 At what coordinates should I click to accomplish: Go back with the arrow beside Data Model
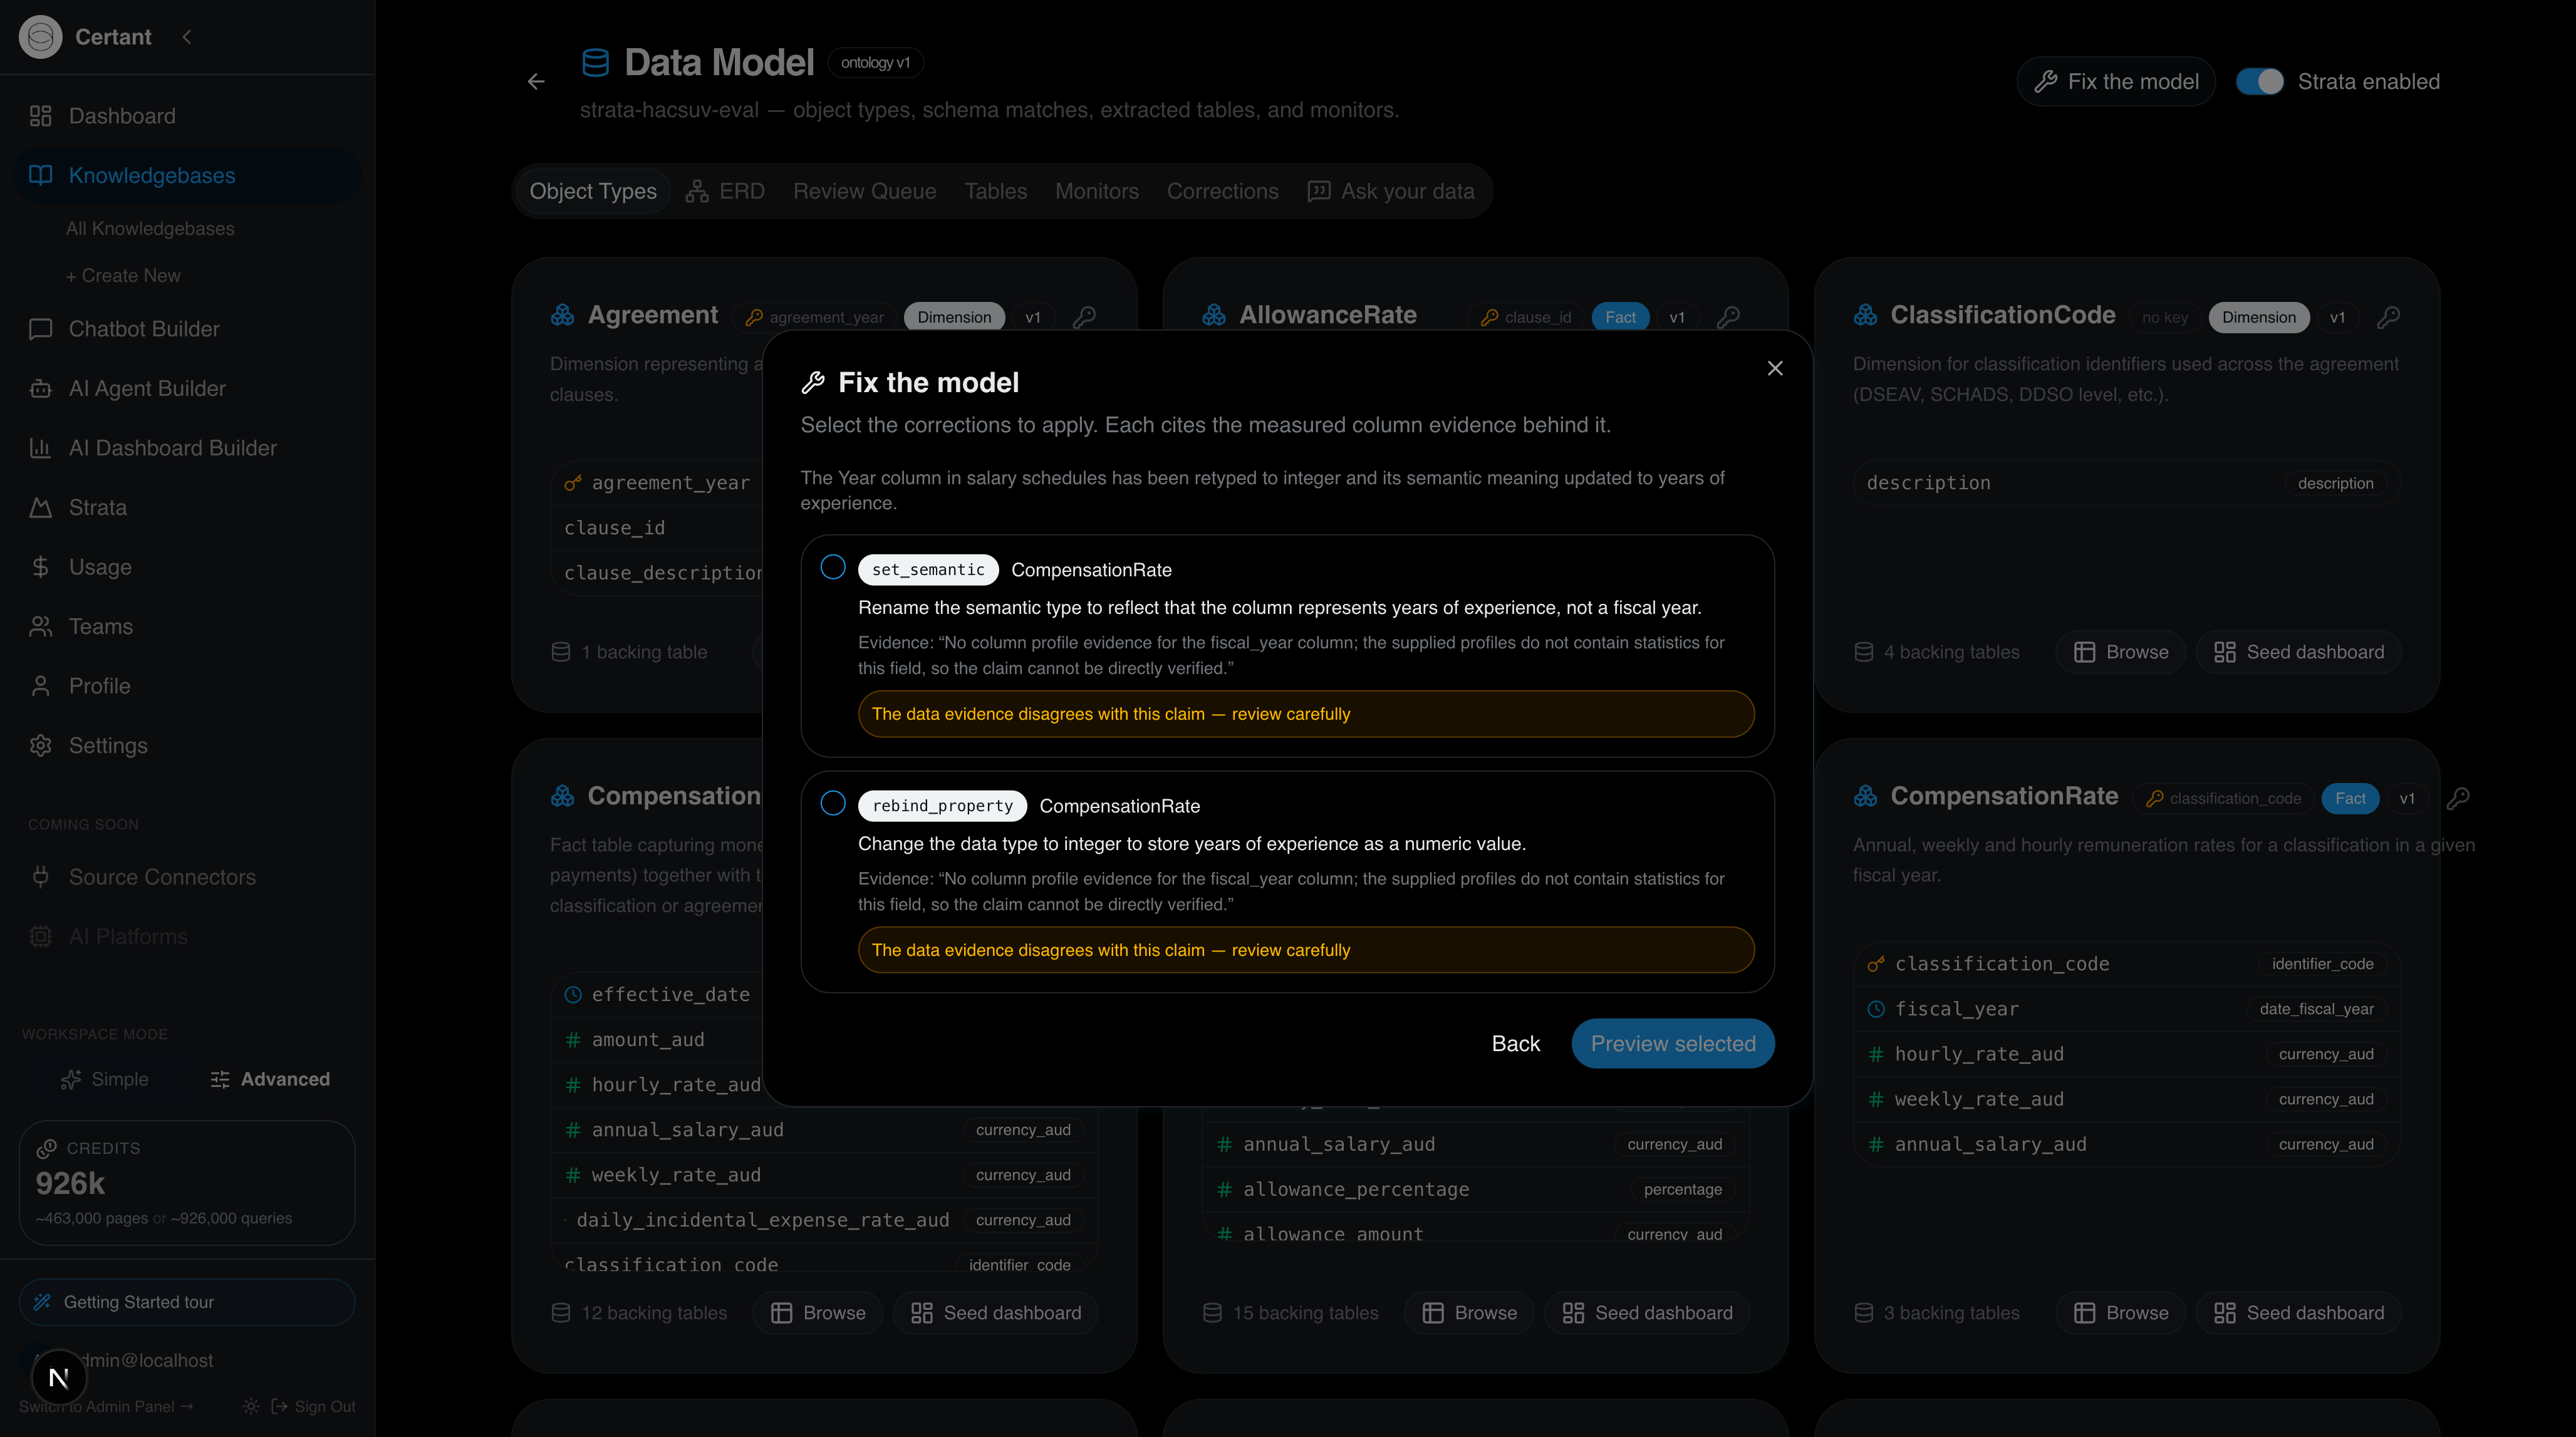[536, 81]
